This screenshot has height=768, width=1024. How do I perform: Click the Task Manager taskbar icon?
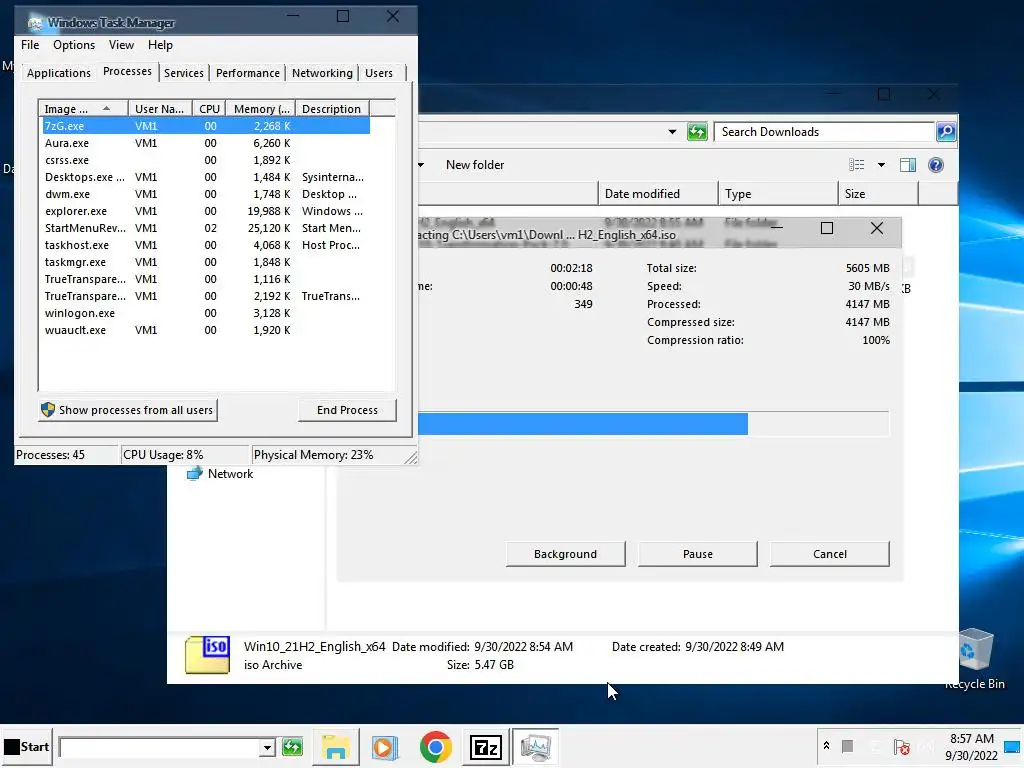click(536, 747)
